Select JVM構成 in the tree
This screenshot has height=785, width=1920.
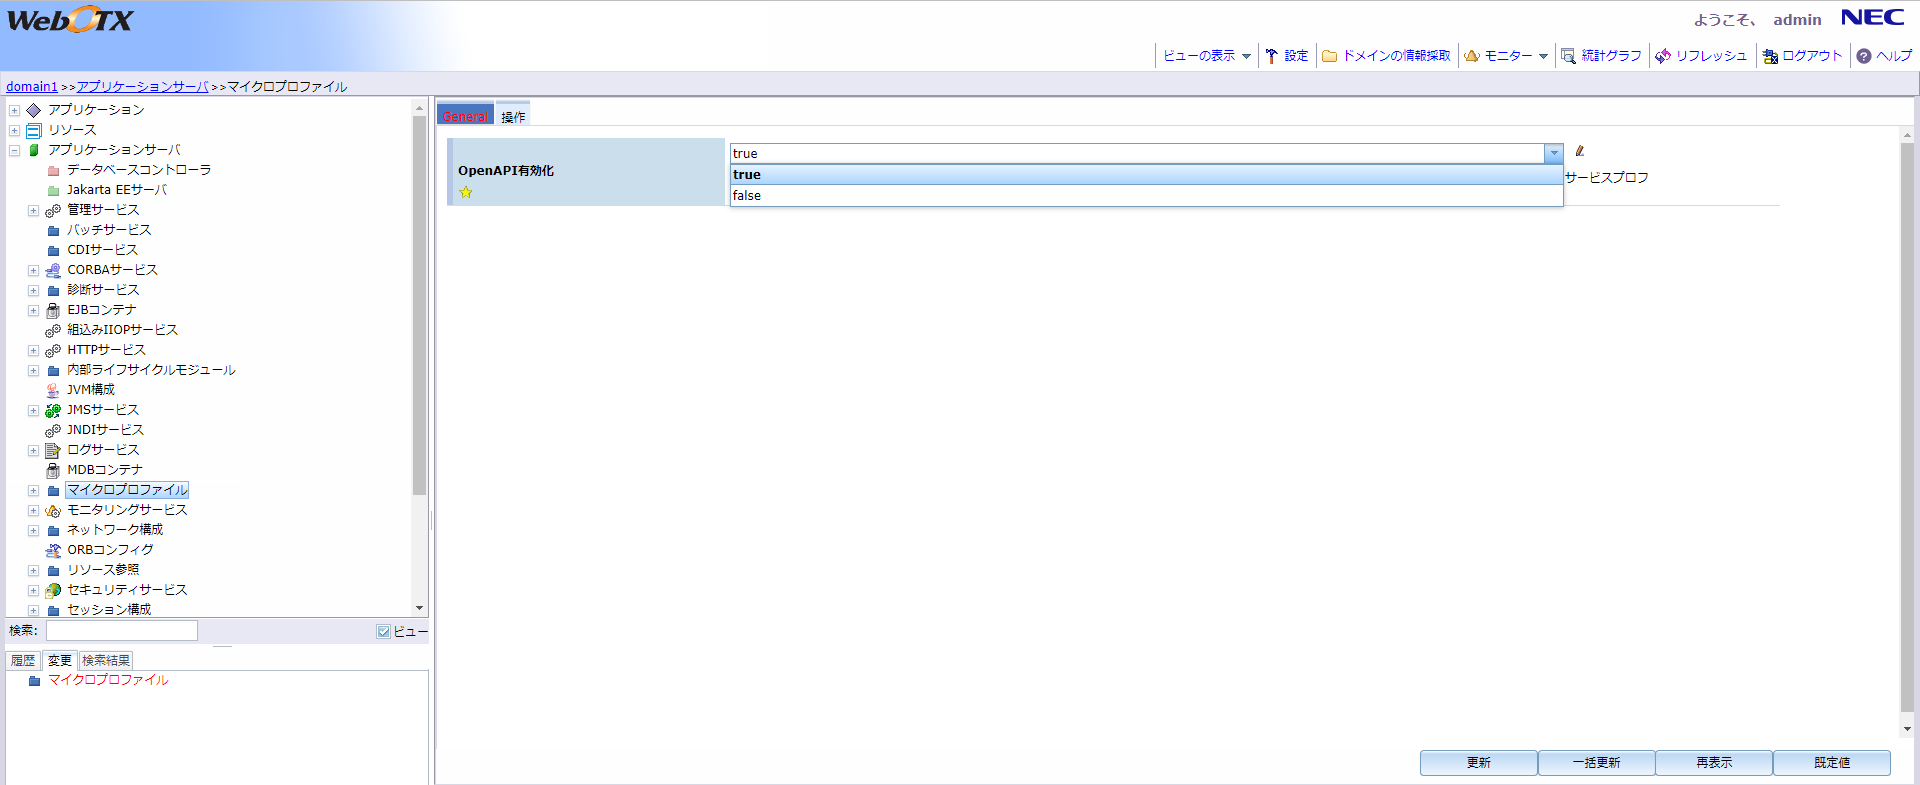coord(91,390)
